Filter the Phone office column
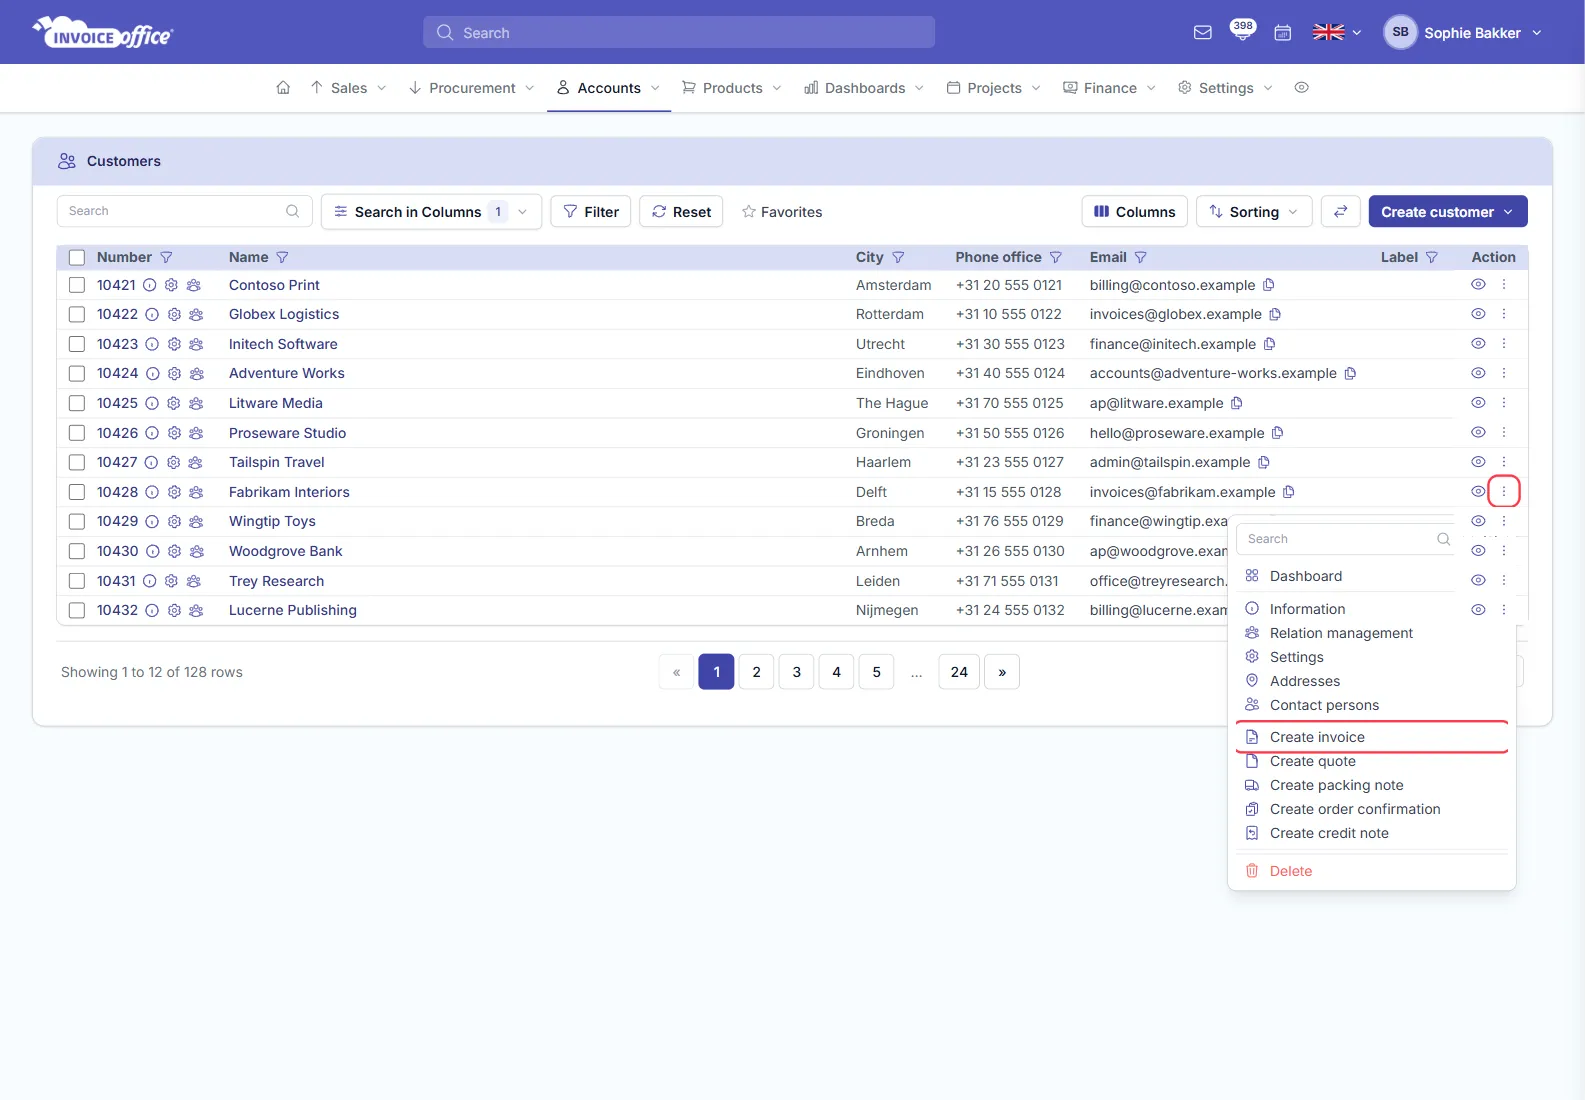This screenshot has height=1100, width=1585. 1055,257
